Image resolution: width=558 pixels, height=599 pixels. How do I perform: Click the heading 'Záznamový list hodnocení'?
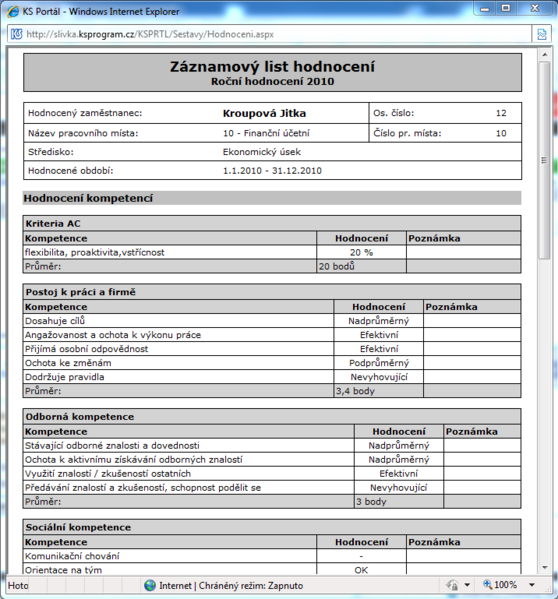pos(272,66)
